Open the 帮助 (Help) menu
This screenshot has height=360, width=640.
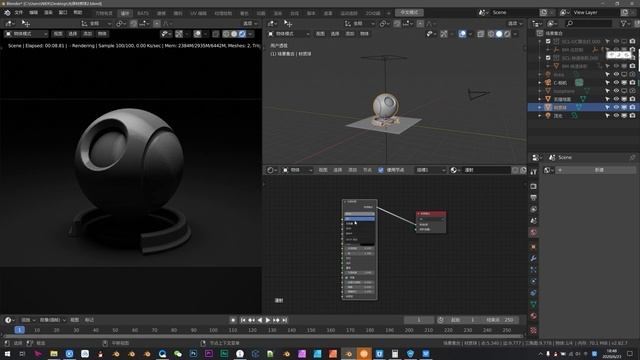coord(78,13)
